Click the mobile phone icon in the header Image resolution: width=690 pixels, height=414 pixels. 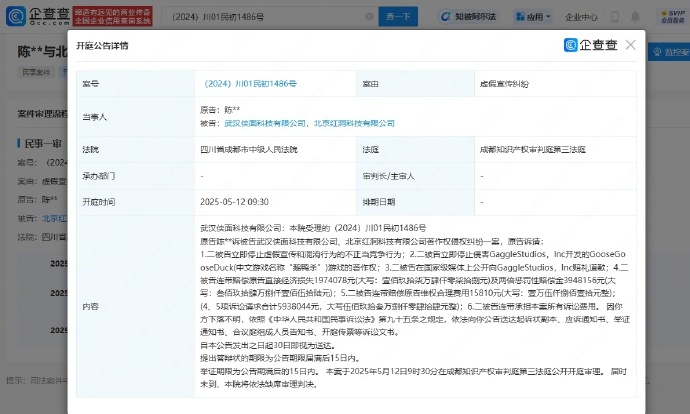(615, 17)
